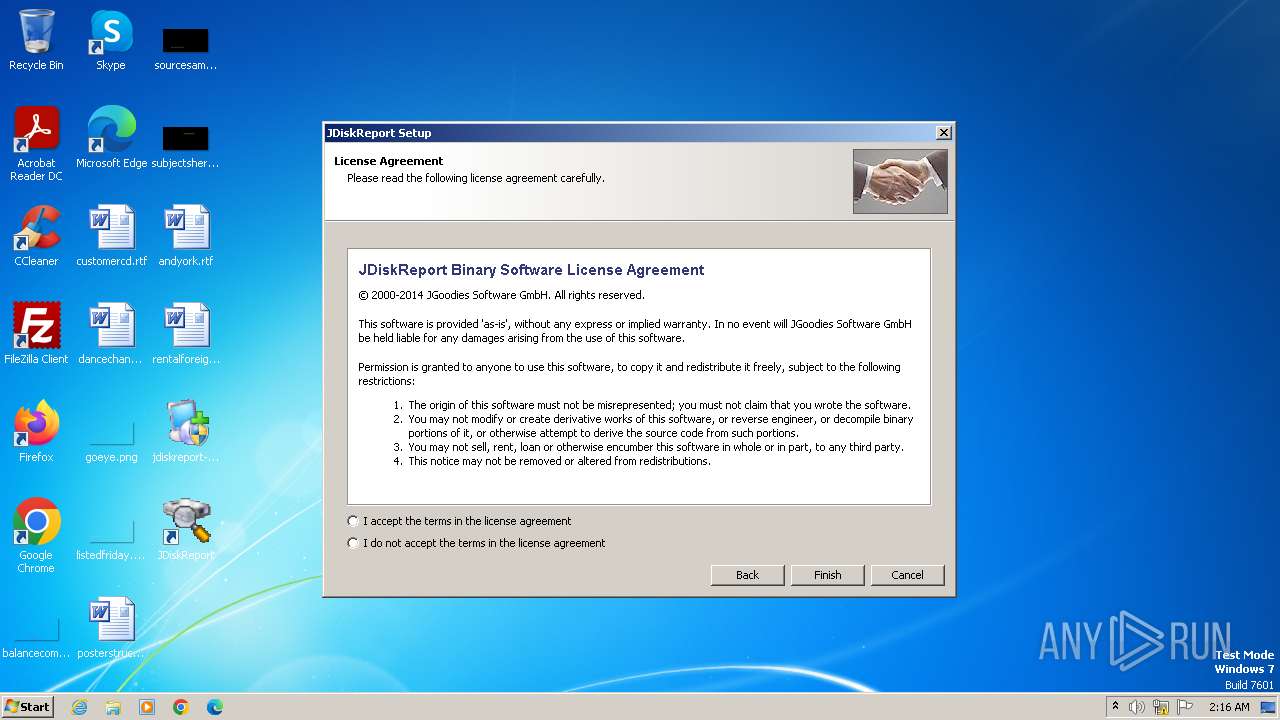
Task: Click the network tray icon
Action: coord(1161,707)
